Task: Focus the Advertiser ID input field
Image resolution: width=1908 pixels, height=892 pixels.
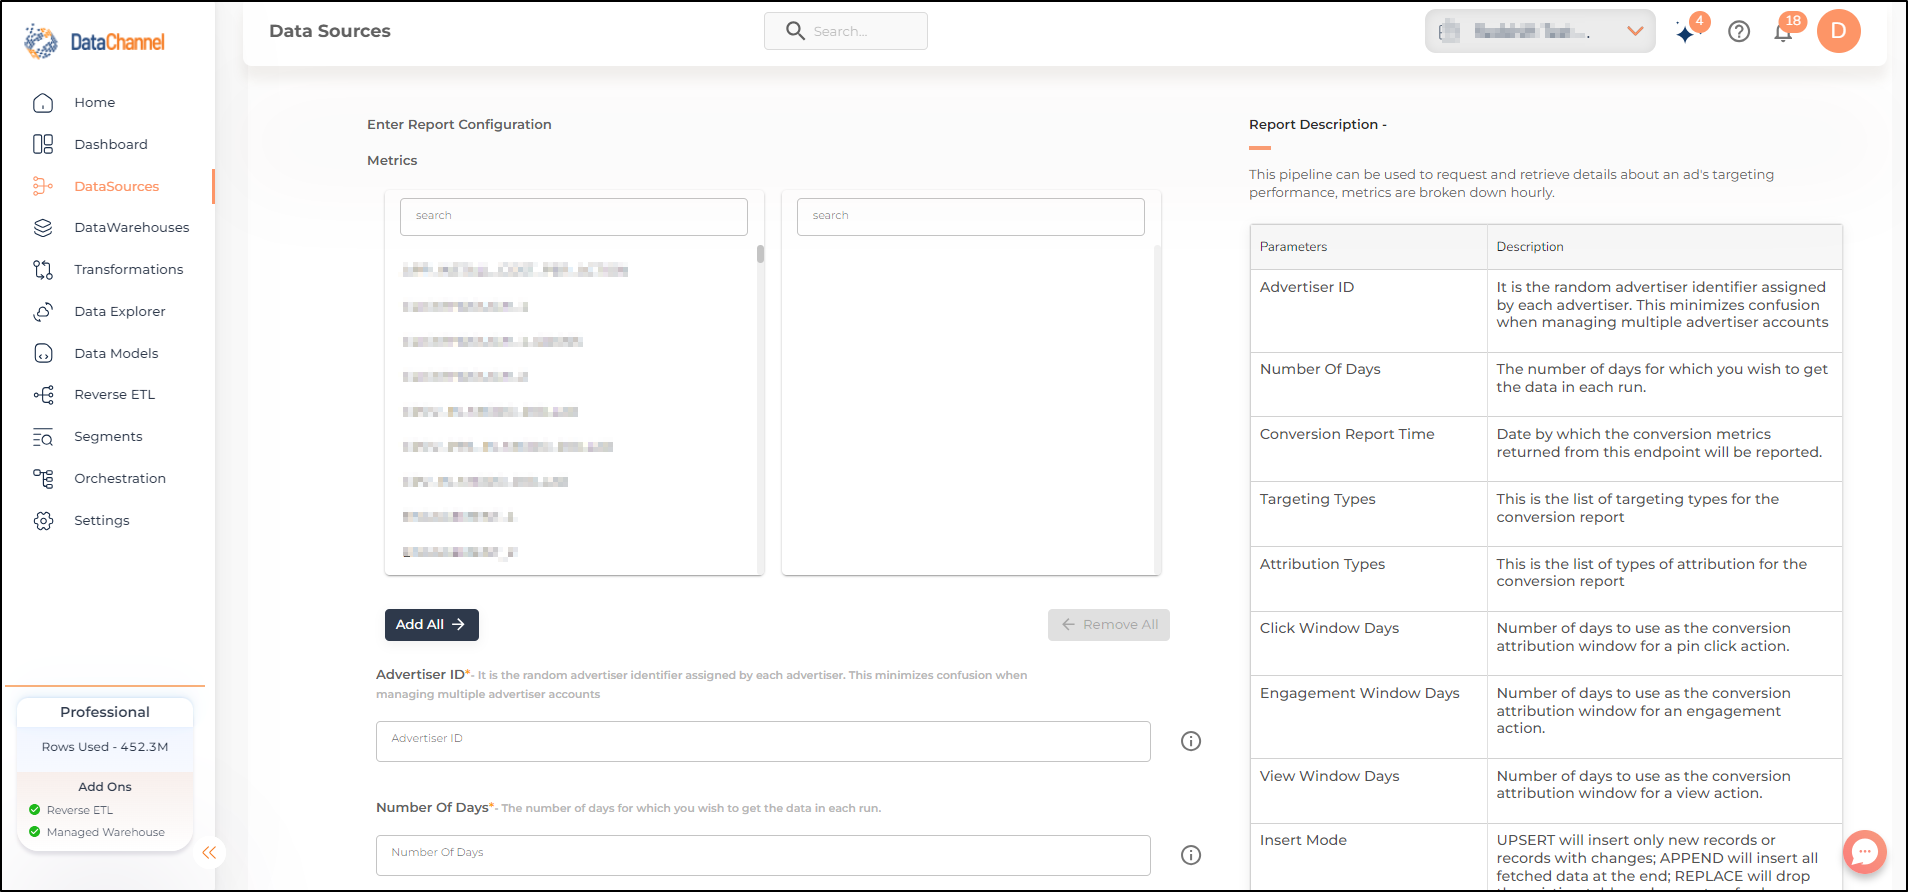Action: click(763, 741)
